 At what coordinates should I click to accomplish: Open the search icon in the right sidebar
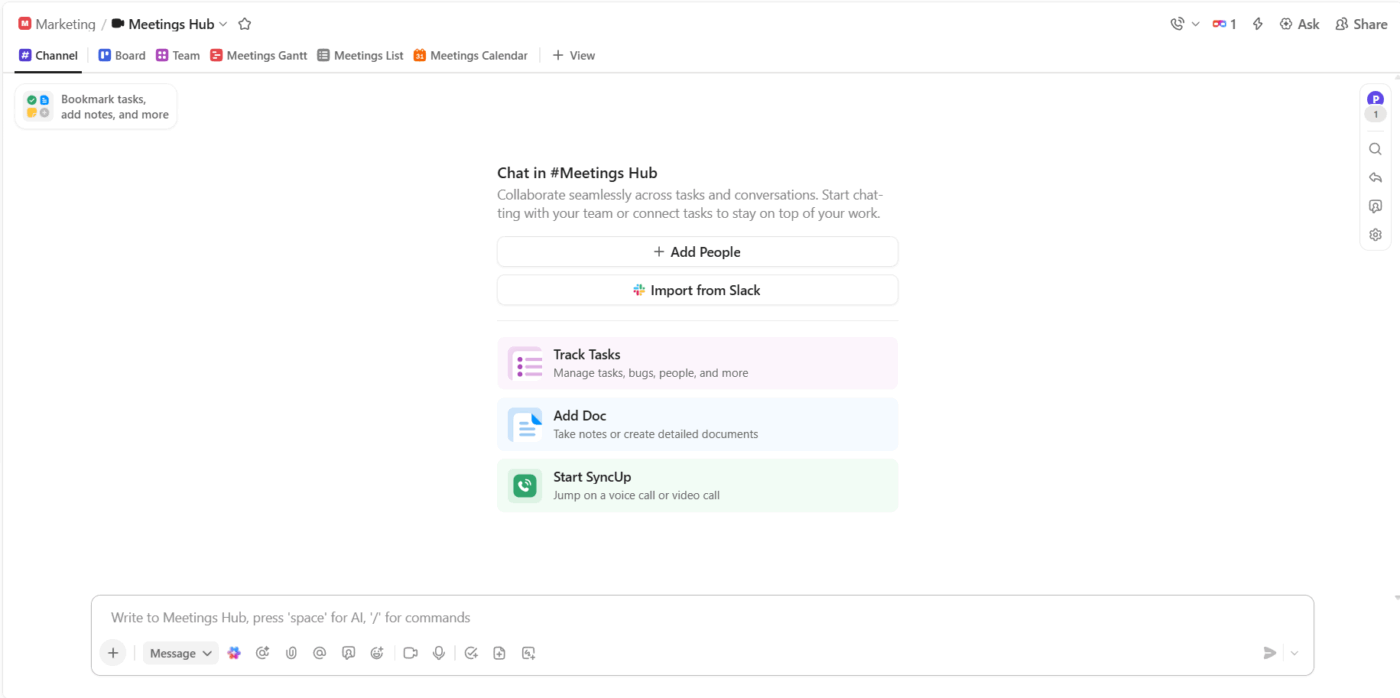tap(1375, 148)
